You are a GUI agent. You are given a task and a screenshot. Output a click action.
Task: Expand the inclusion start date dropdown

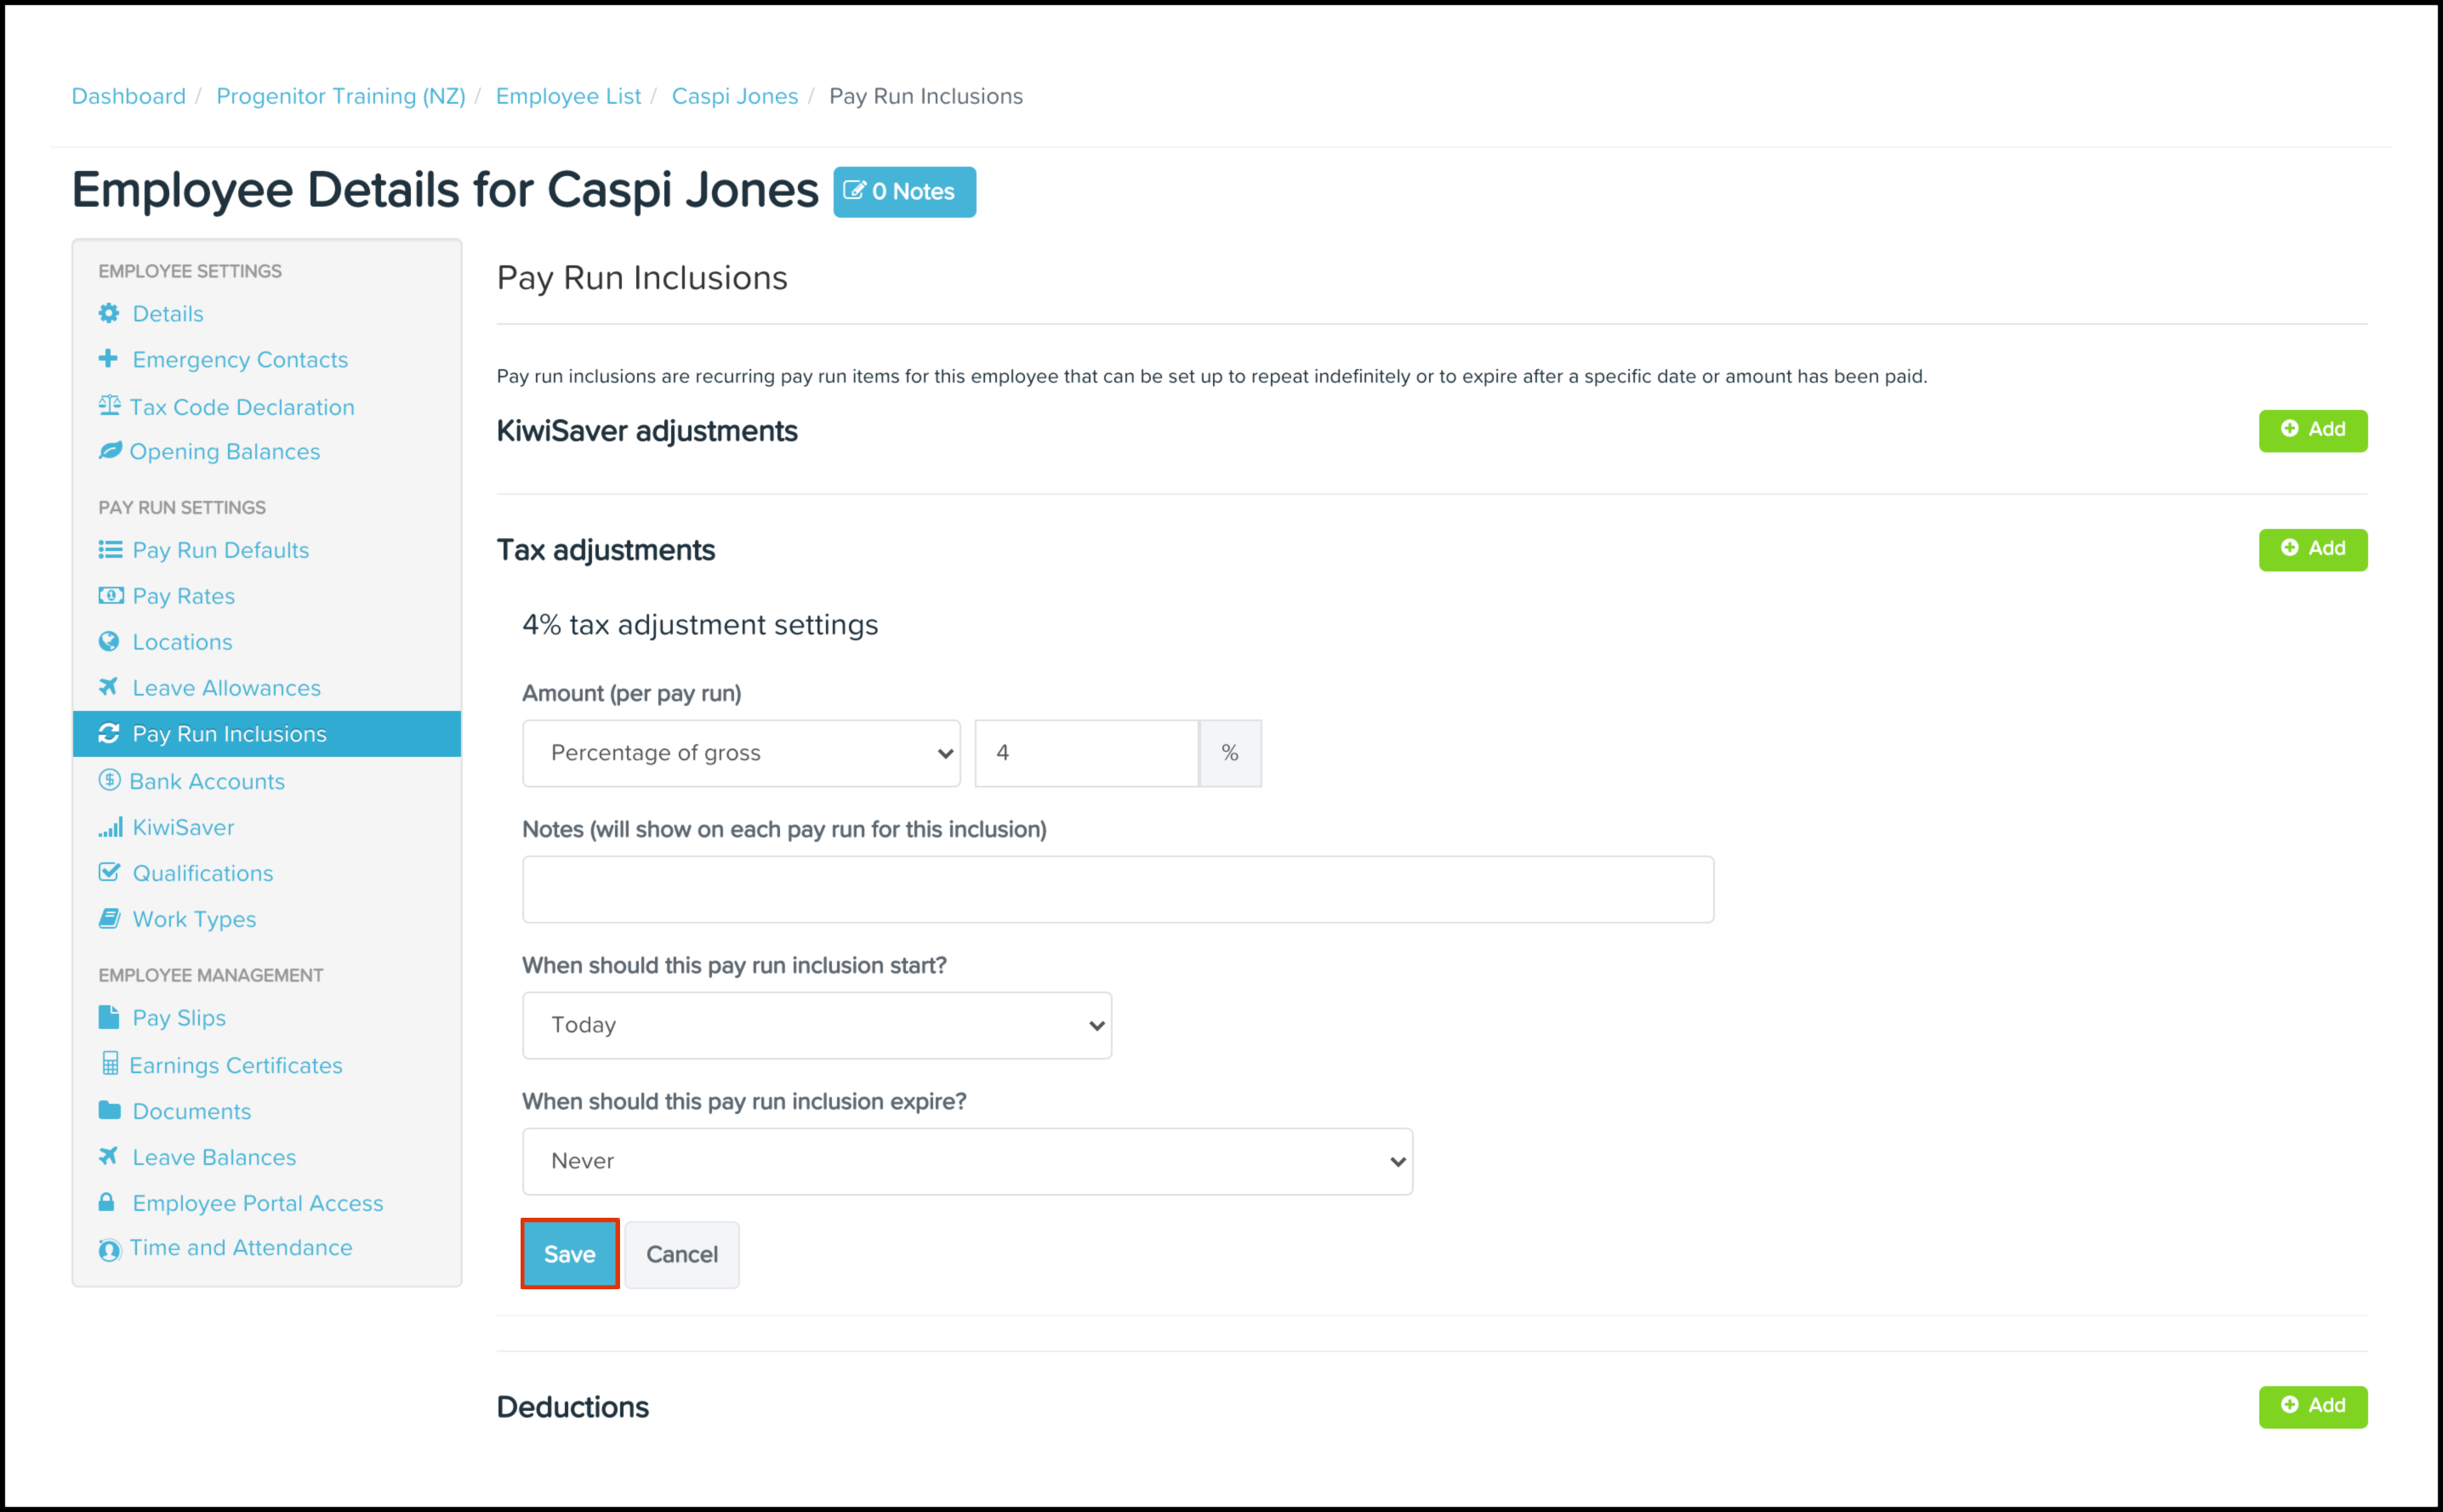pos(816,1025)
